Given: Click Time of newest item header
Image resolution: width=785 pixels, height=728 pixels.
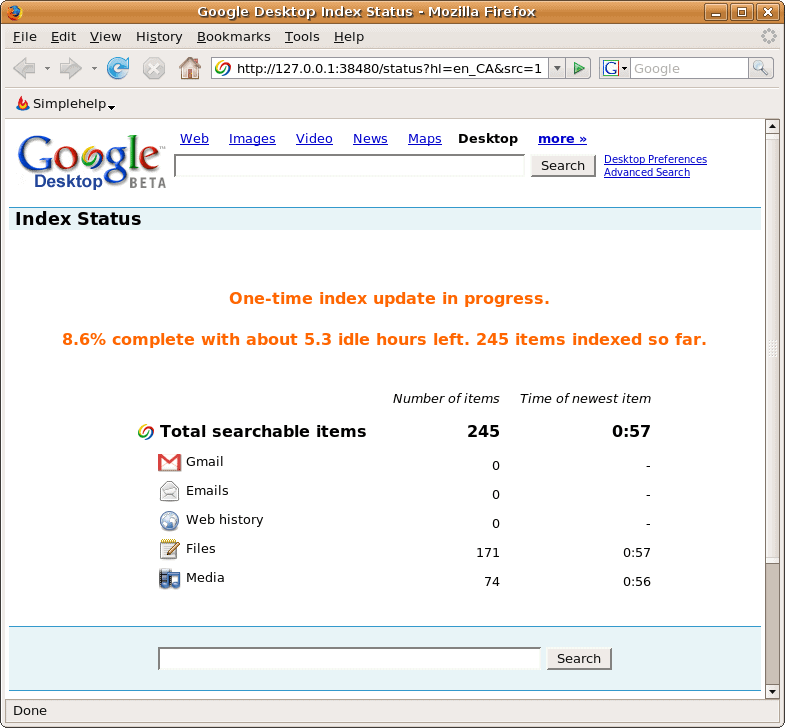Looking at the screenshot, I should pos(585,399).
